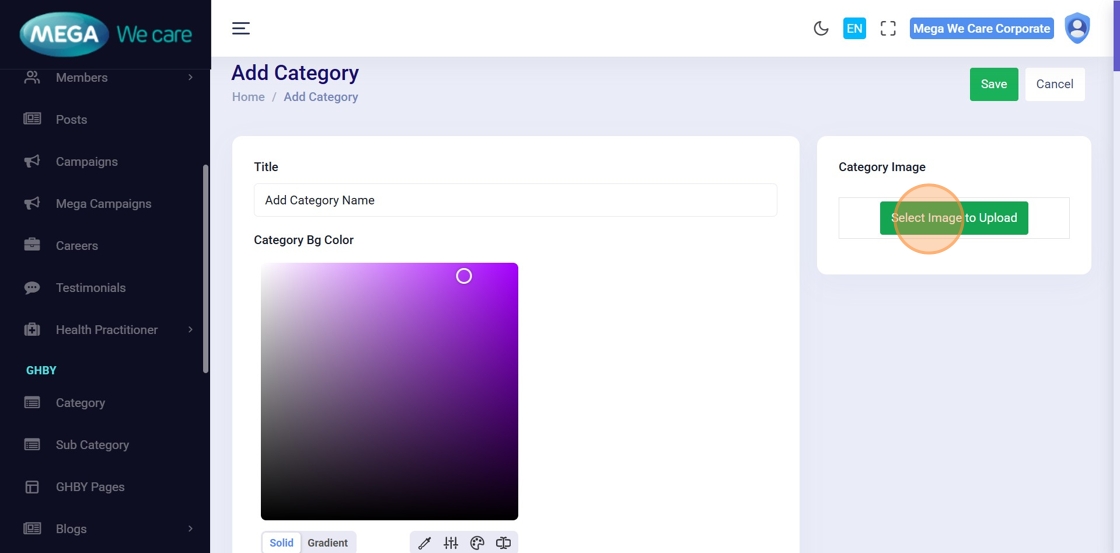This screenshot has width=1120, height=553.
Task: Switch color mode to Gradient
Action: coord(327,543)
